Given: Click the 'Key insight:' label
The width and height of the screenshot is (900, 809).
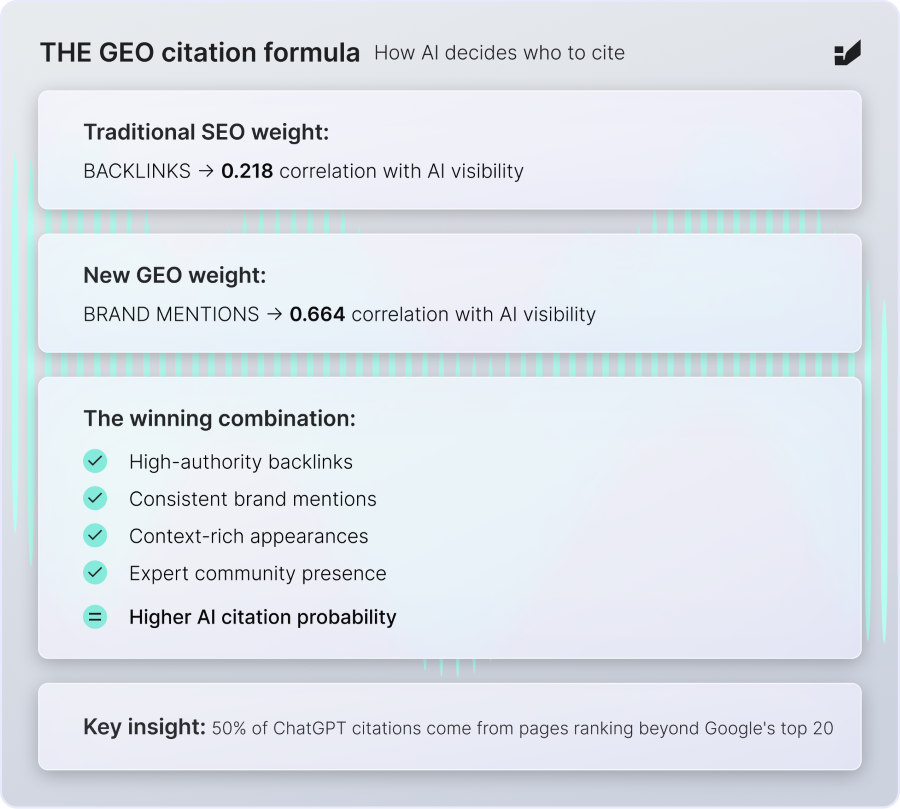Looking at the screenshot, I should click(x=144, y=727).
